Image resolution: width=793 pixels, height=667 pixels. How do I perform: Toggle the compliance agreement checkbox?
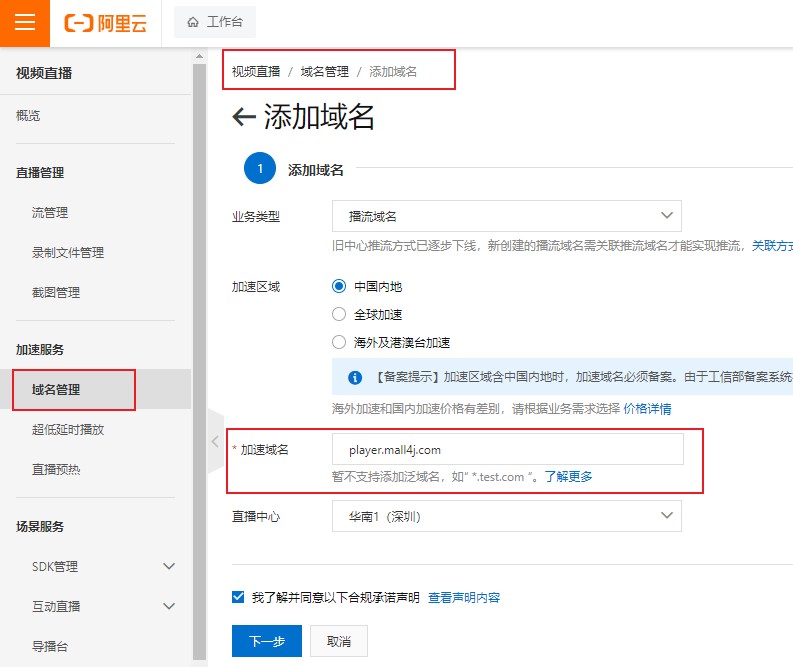pyautogui.click(x=238, y=597)
